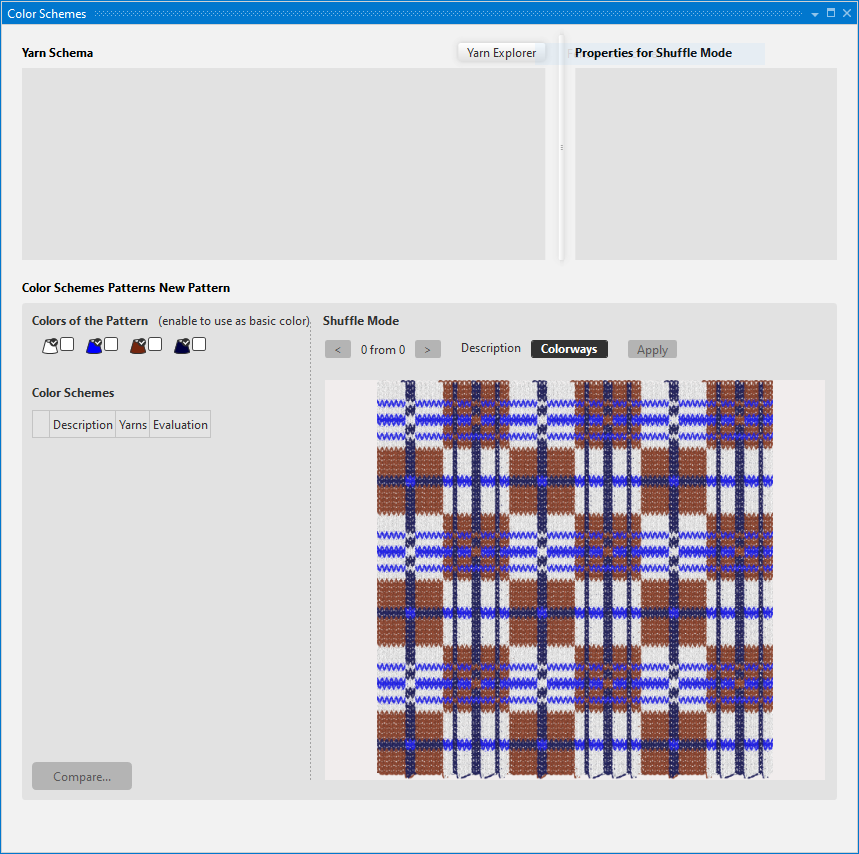Go to previous shuffle variant arrow
Image resolution: width=859 pixels, height=854 pixels.
338,350
